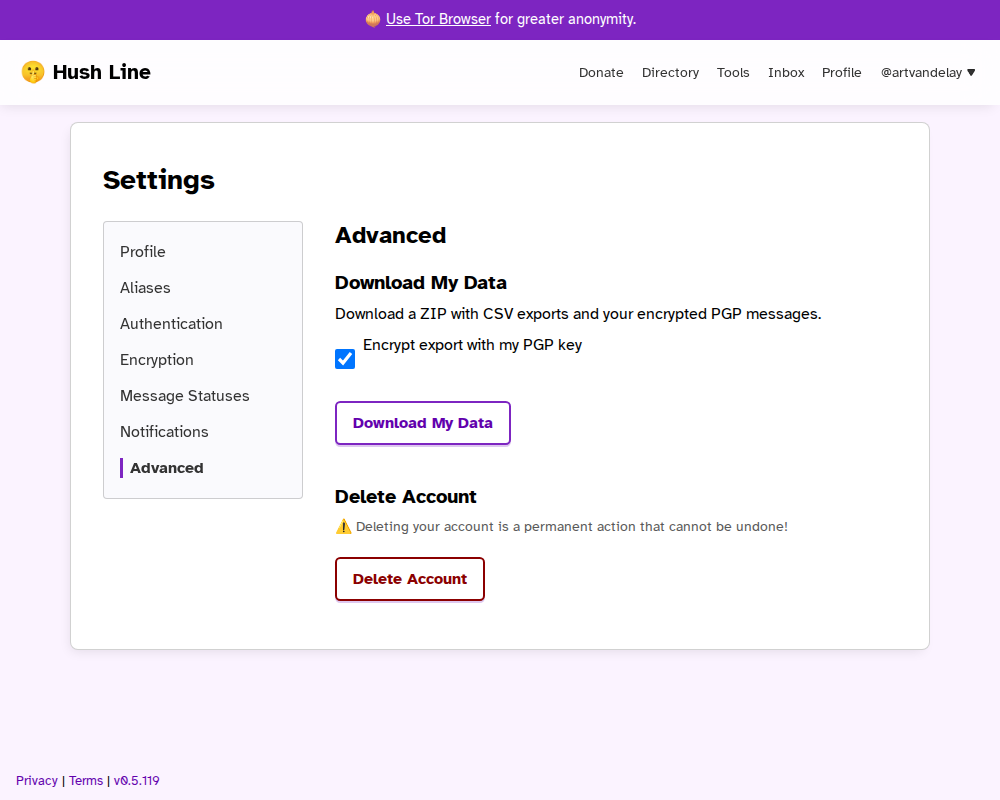The image size is (1000, 800).
Task: View the Profile navigation item
Action: [x=841, y=72]
